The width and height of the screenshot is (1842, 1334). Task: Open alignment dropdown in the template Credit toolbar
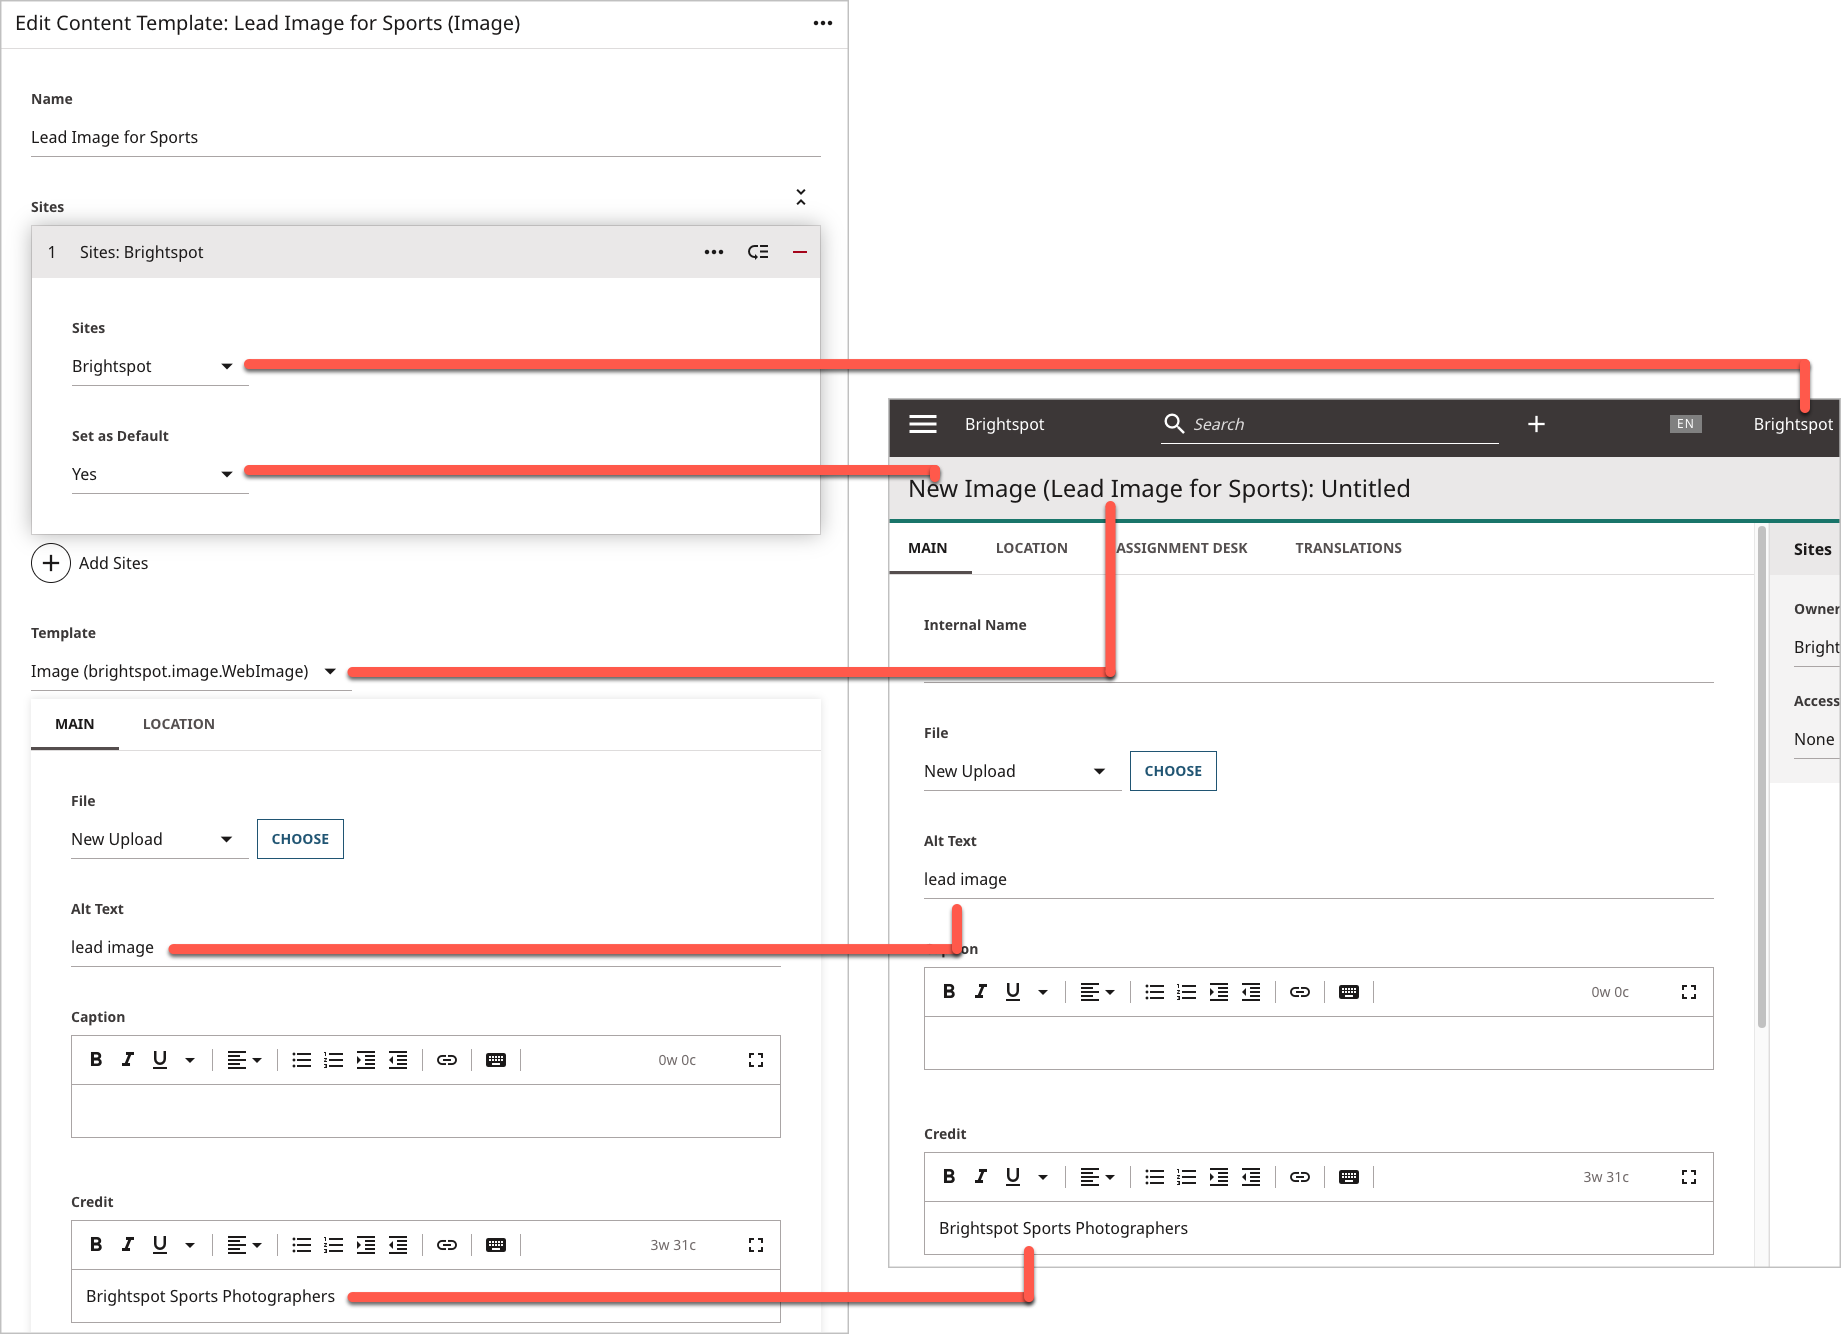coord(244,1245)
